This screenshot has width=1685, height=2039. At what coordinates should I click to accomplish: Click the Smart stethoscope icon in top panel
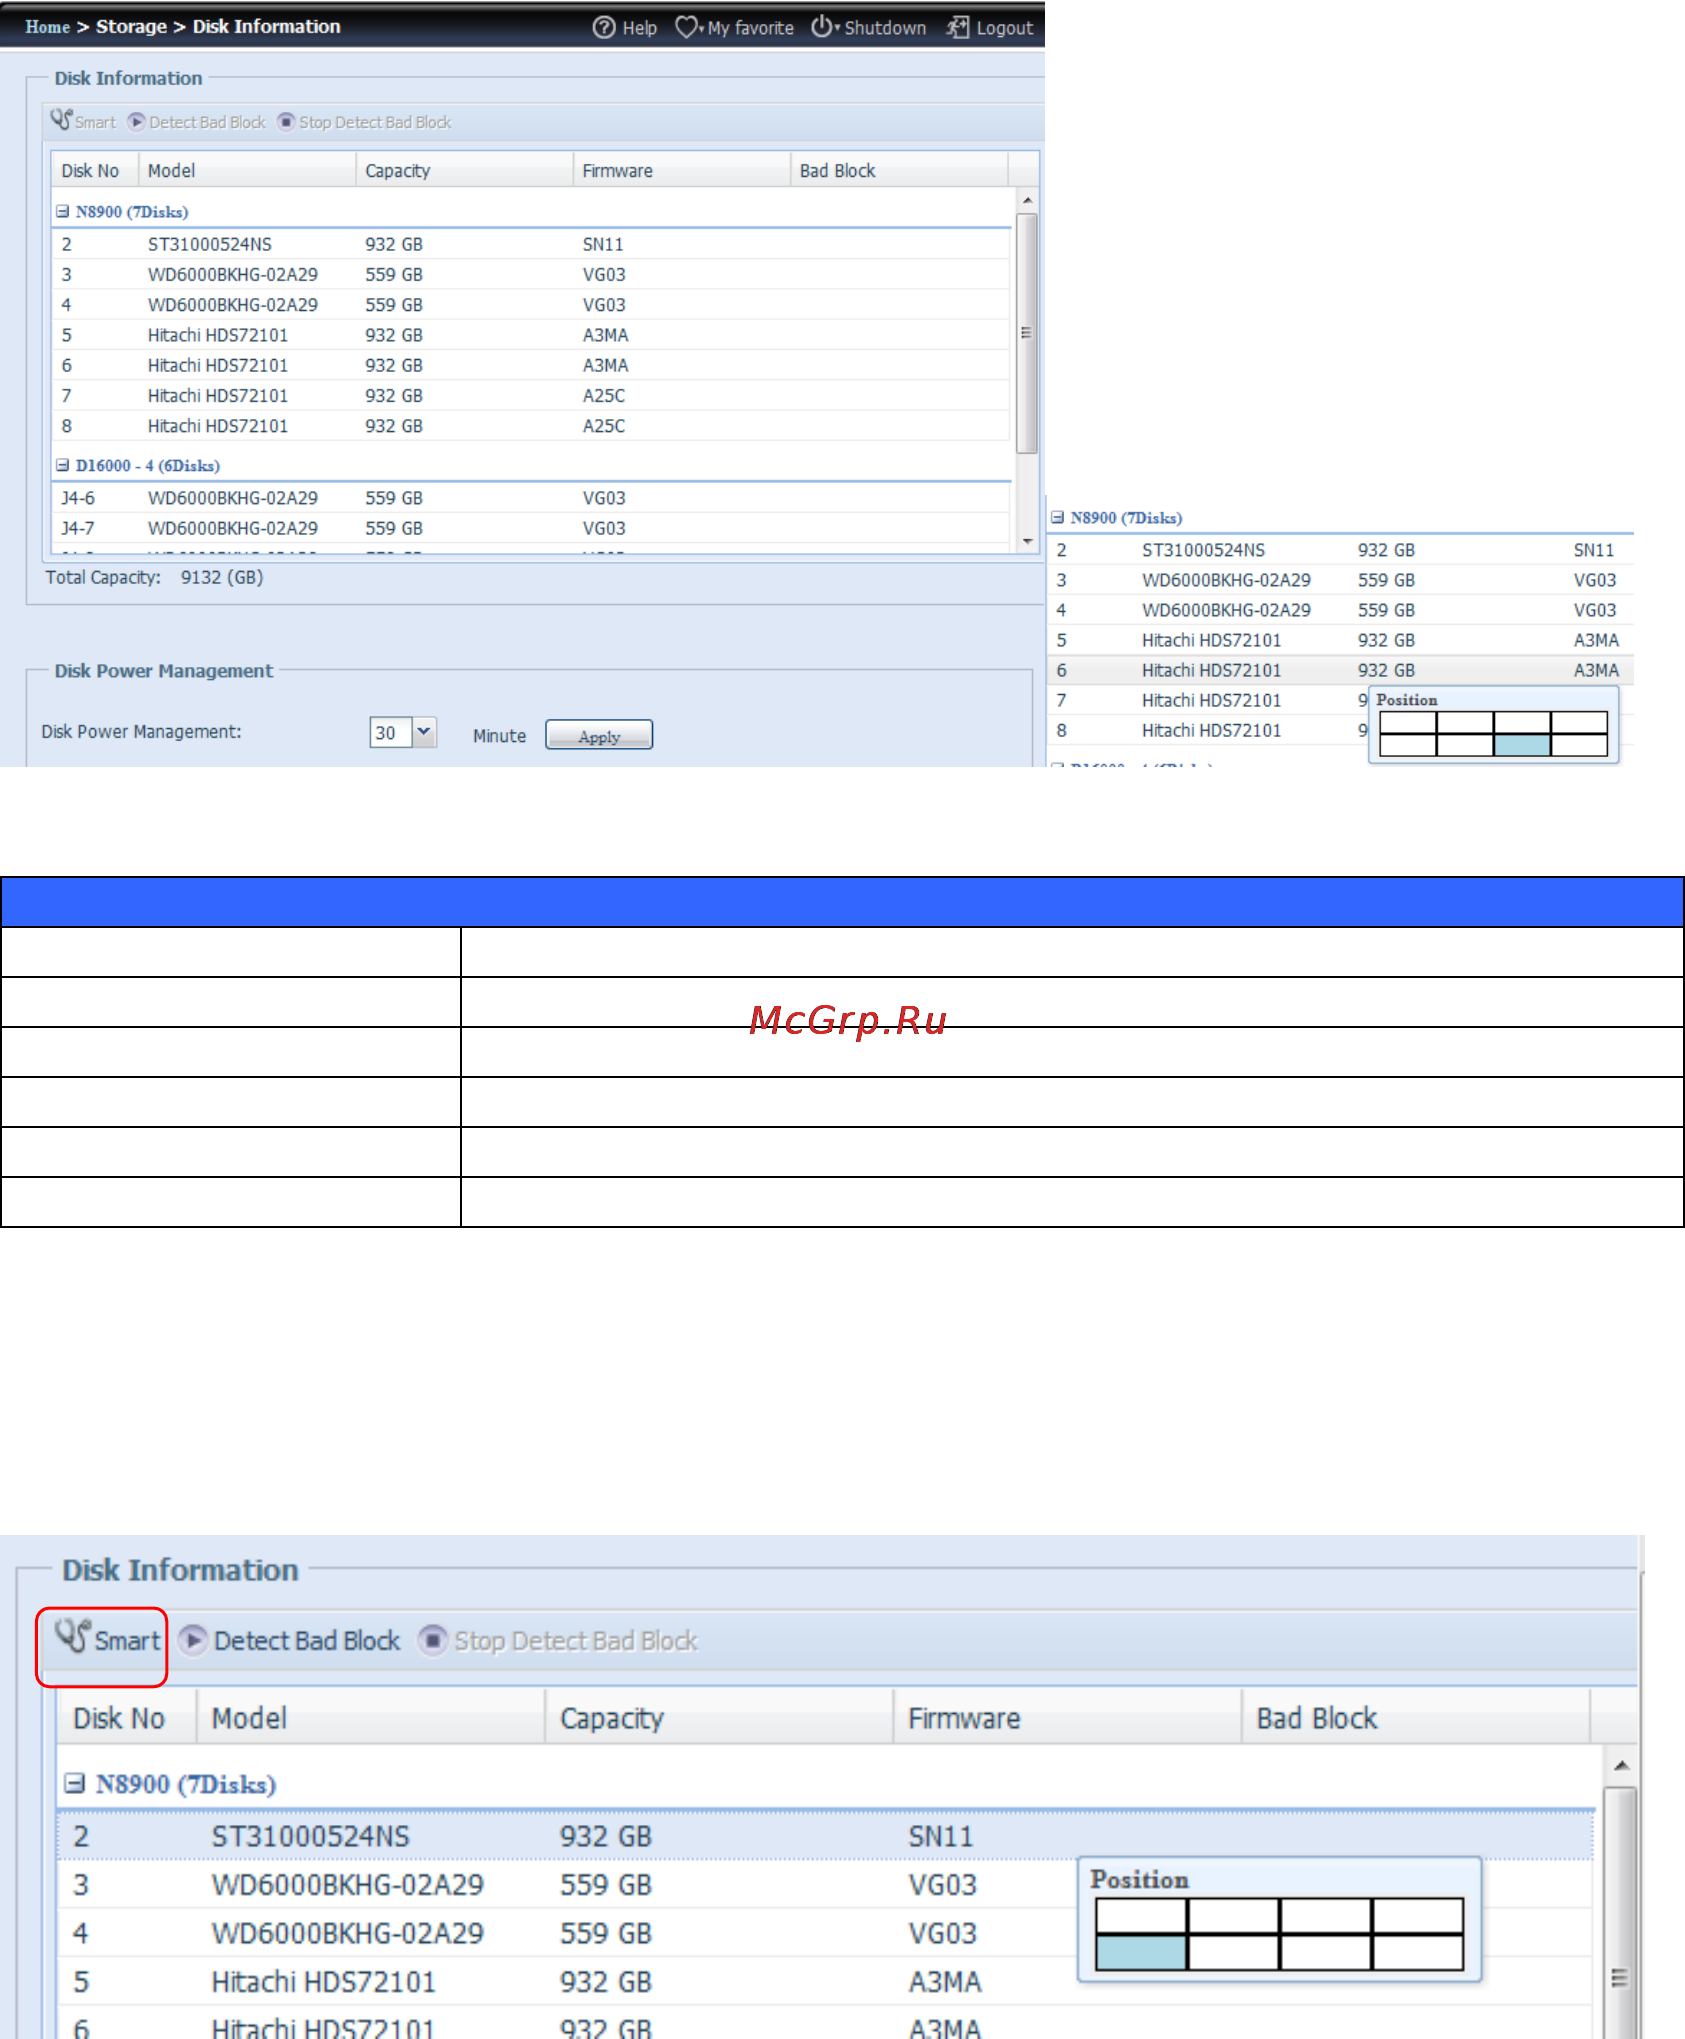point(61,121)
